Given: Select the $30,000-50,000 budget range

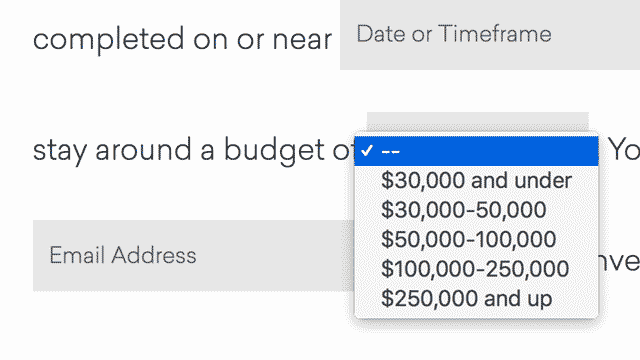Looking at the screenshot, I should (476, 210).
